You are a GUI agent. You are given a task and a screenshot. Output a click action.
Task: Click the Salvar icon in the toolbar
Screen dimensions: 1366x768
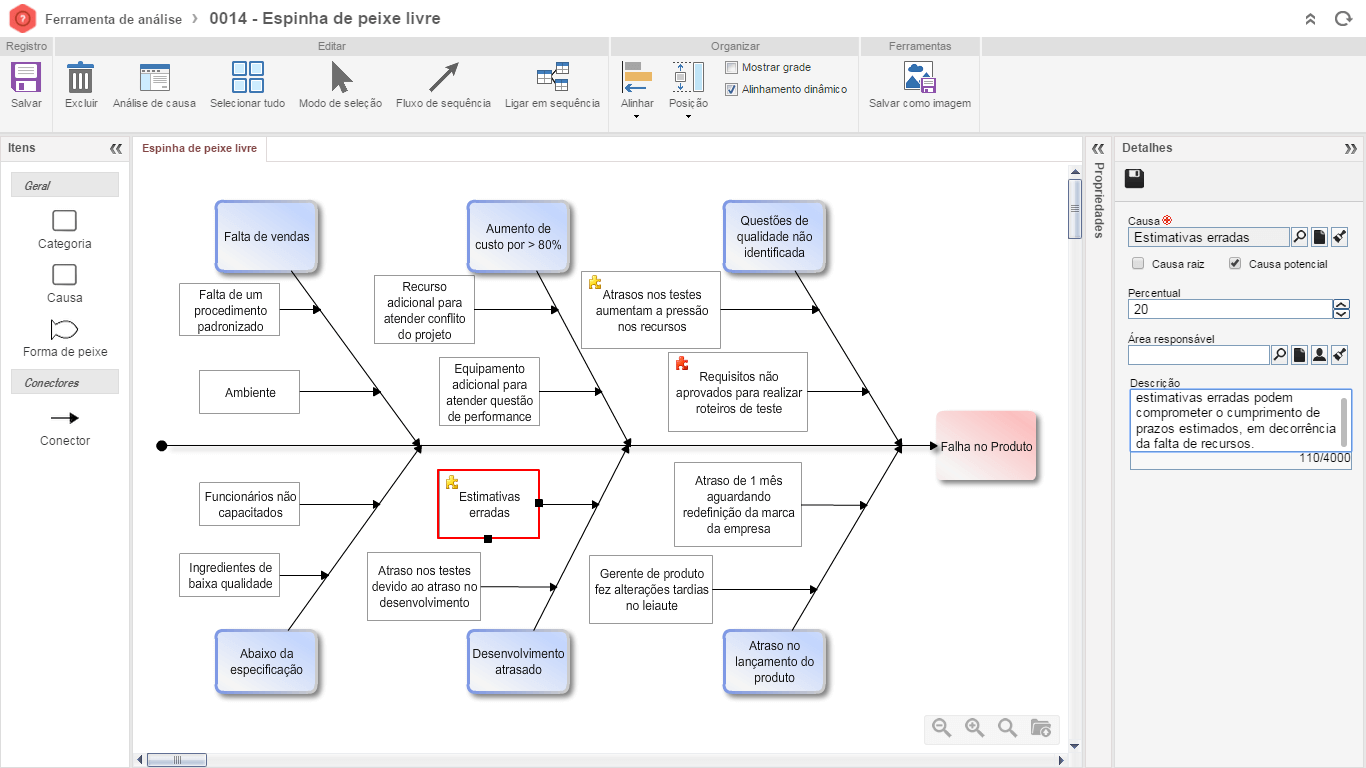(26, 78)
